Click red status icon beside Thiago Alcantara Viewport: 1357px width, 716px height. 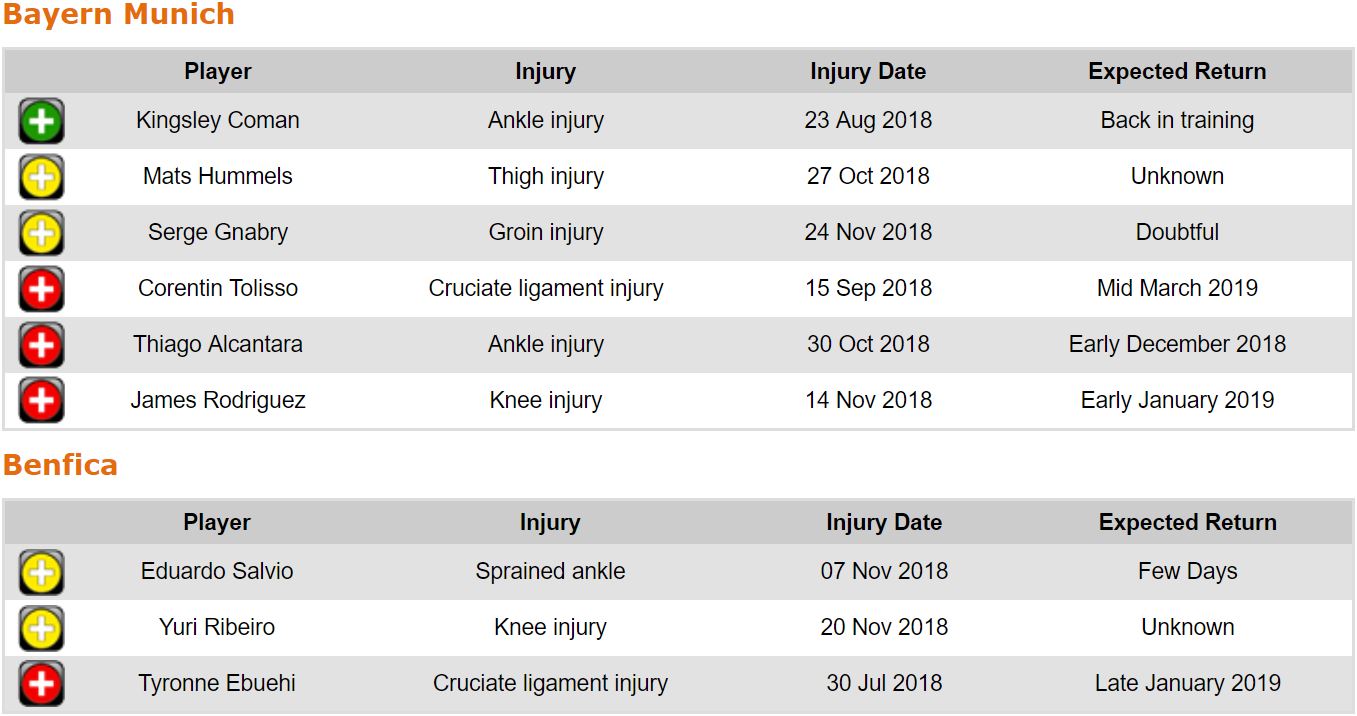(x=41, y=346)
